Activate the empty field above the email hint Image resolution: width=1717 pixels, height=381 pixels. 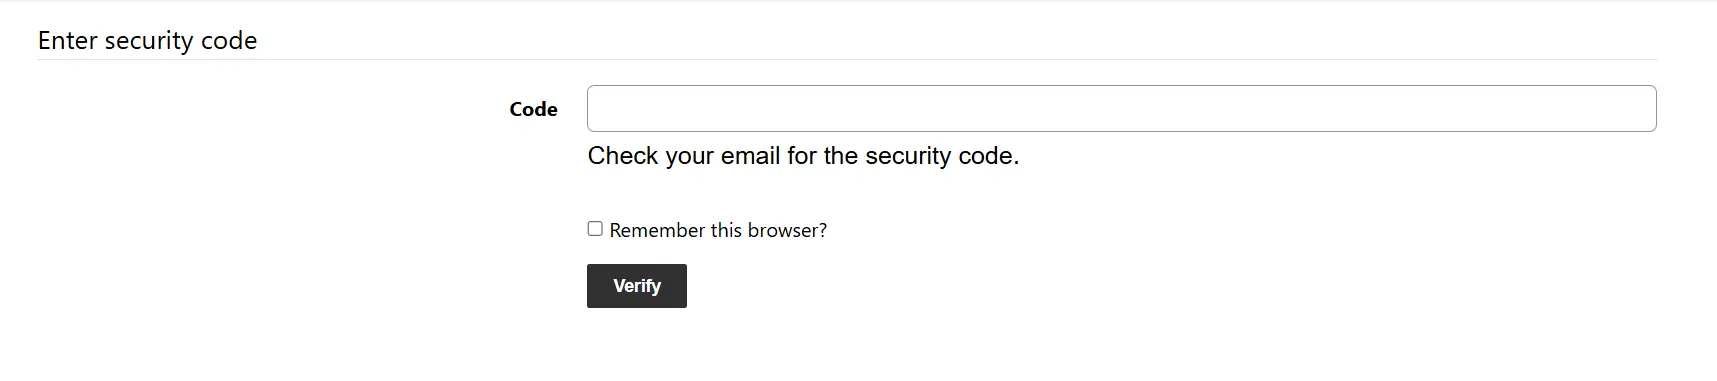(1121, 109)
